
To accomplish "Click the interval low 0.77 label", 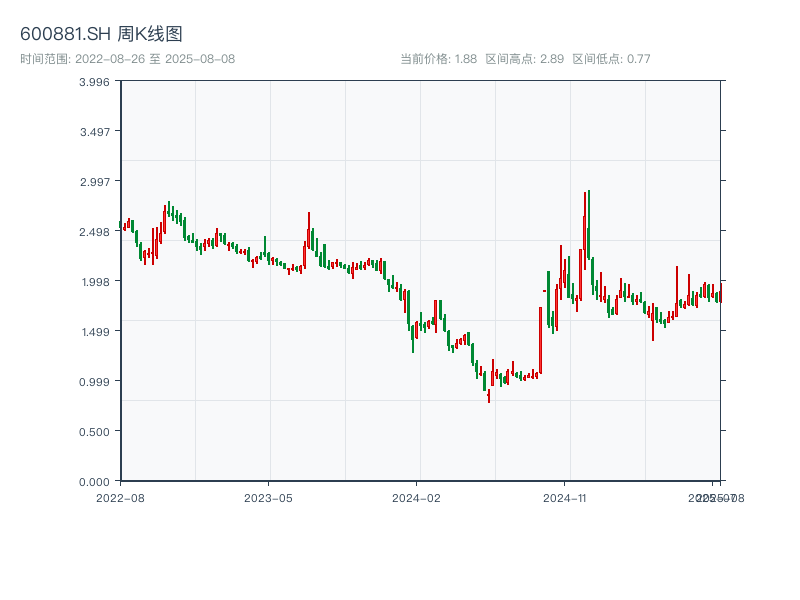I will pos(611,59).
